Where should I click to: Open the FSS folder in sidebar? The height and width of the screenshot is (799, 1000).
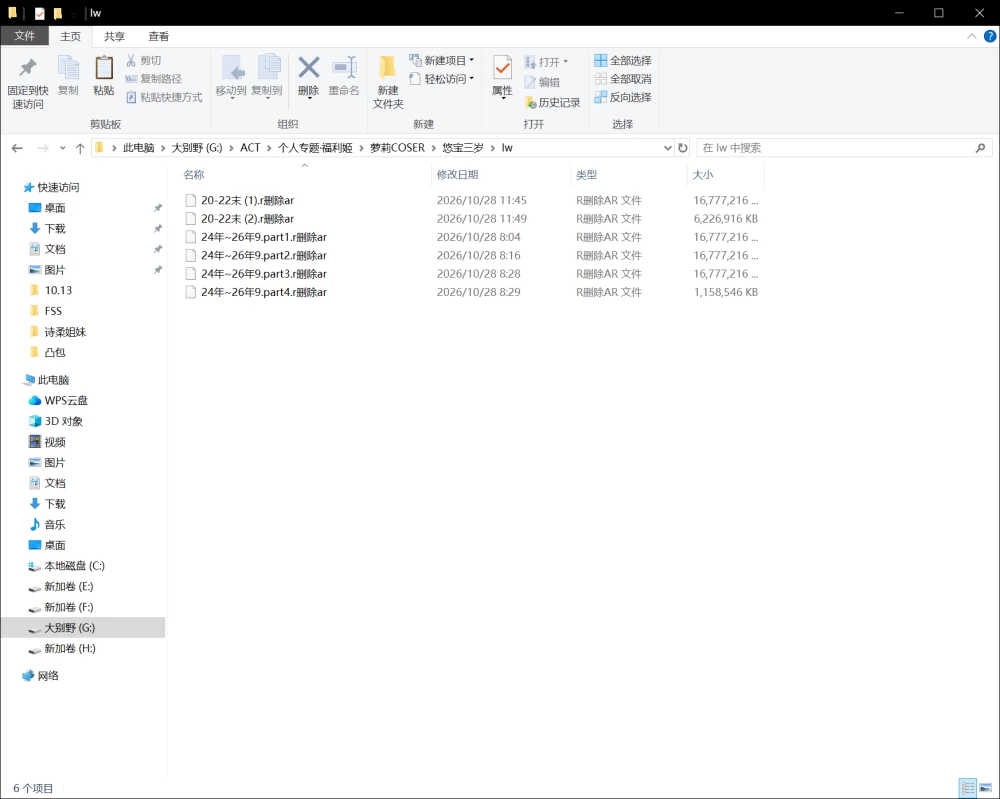click(46, 311)
